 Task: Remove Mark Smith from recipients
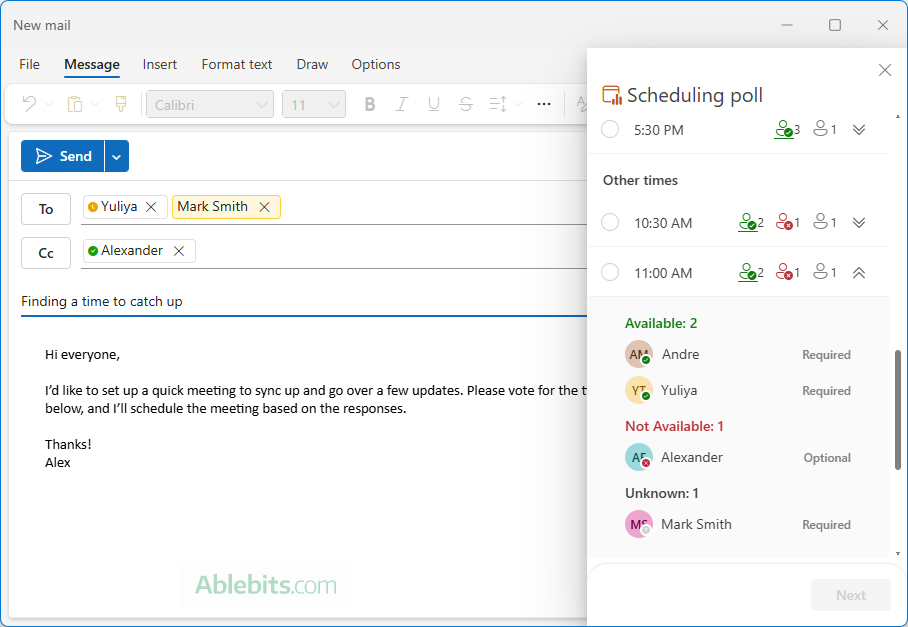[x=264, y=206]
